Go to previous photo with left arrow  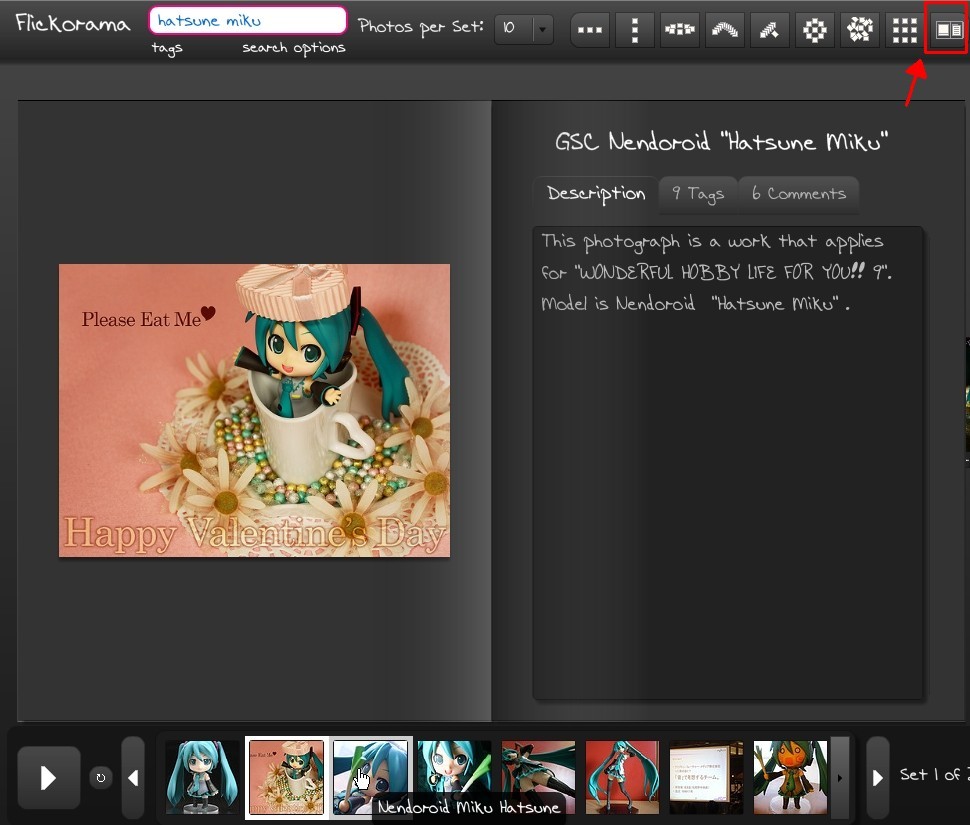click(133, 777)
